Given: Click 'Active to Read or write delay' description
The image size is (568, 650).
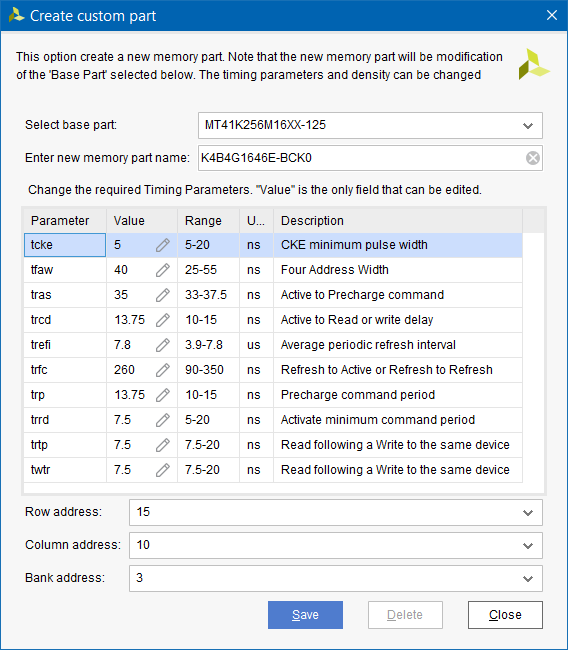Looking at the screenshot, I should coord(357,320).
